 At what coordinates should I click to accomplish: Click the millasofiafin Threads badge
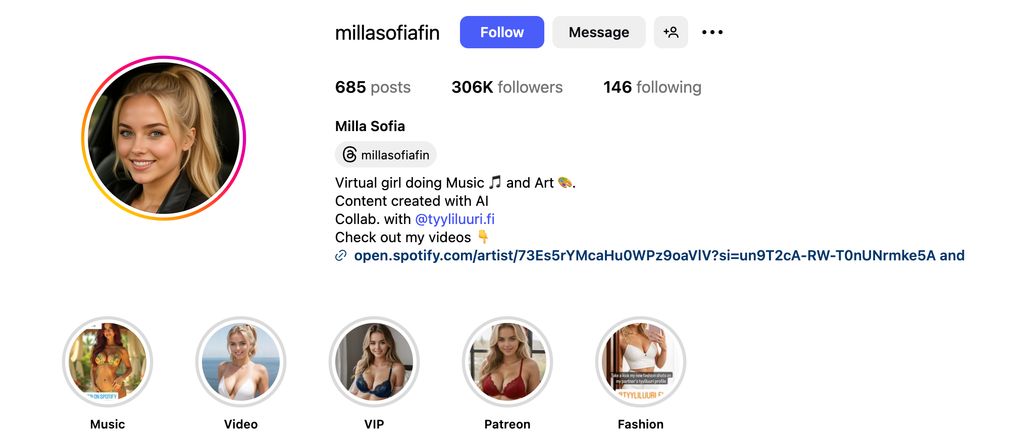[x=386, y=155]
